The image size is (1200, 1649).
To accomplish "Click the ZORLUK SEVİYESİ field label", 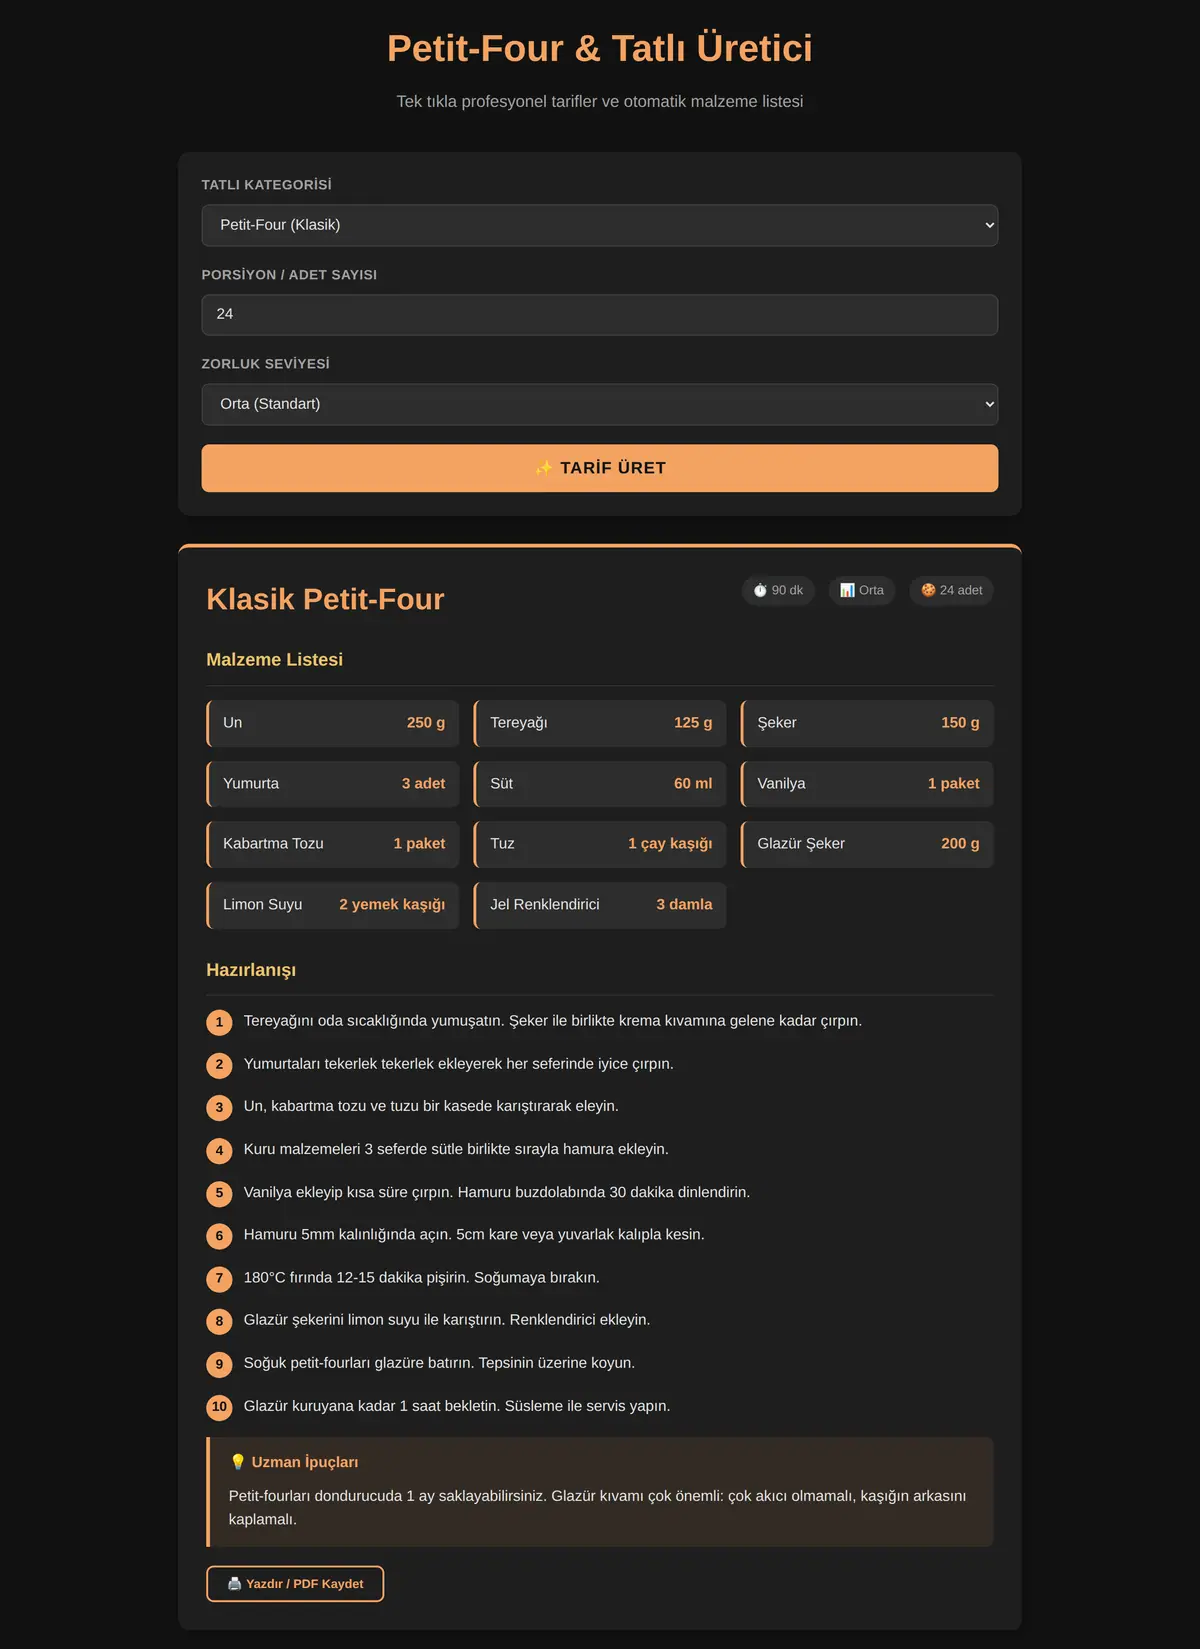I will click(266, 364).
